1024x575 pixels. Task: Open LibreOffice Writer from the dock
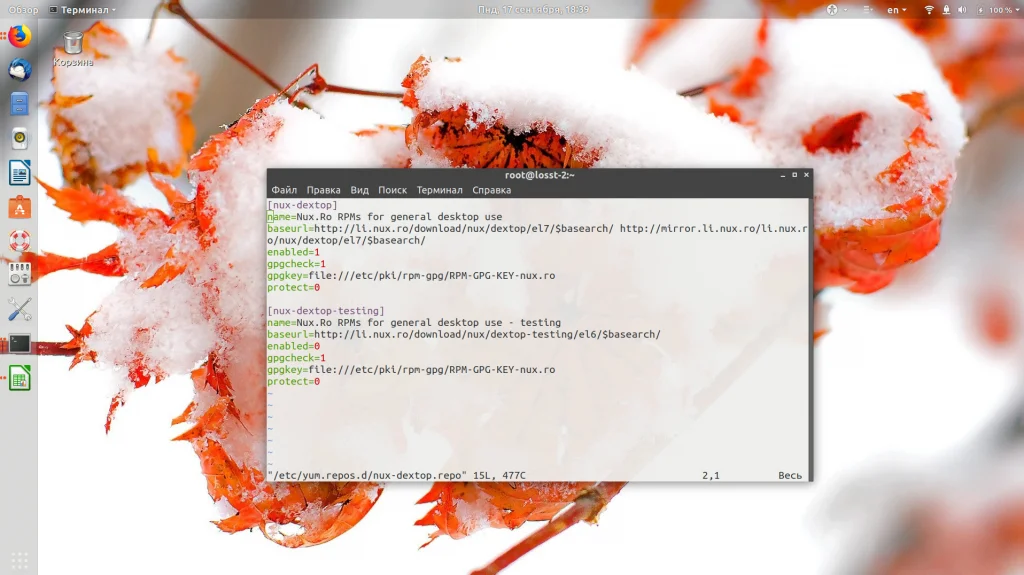[x=20, y=172]
